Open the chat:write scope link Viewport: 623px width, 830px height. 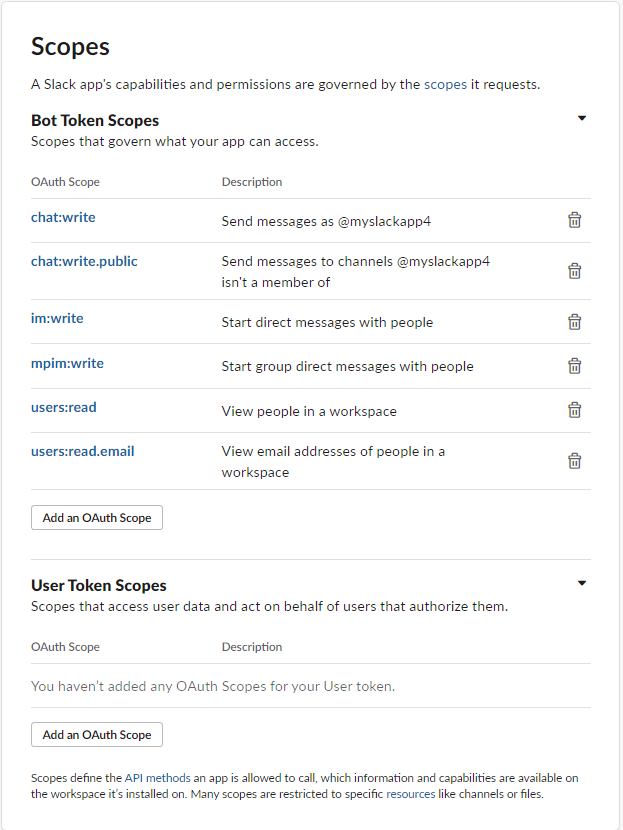[x=63, y=218]
